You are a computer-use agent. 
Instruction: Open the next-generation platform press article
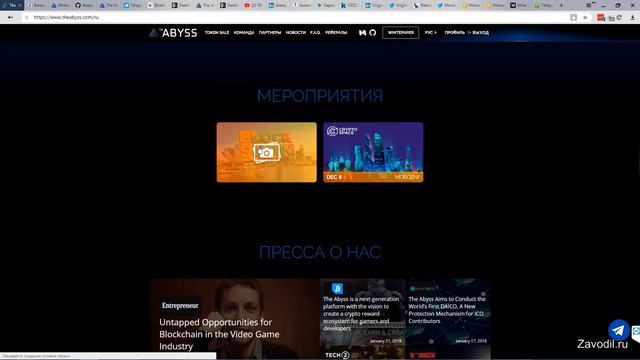pyautogui.click(x=362, y=313)
